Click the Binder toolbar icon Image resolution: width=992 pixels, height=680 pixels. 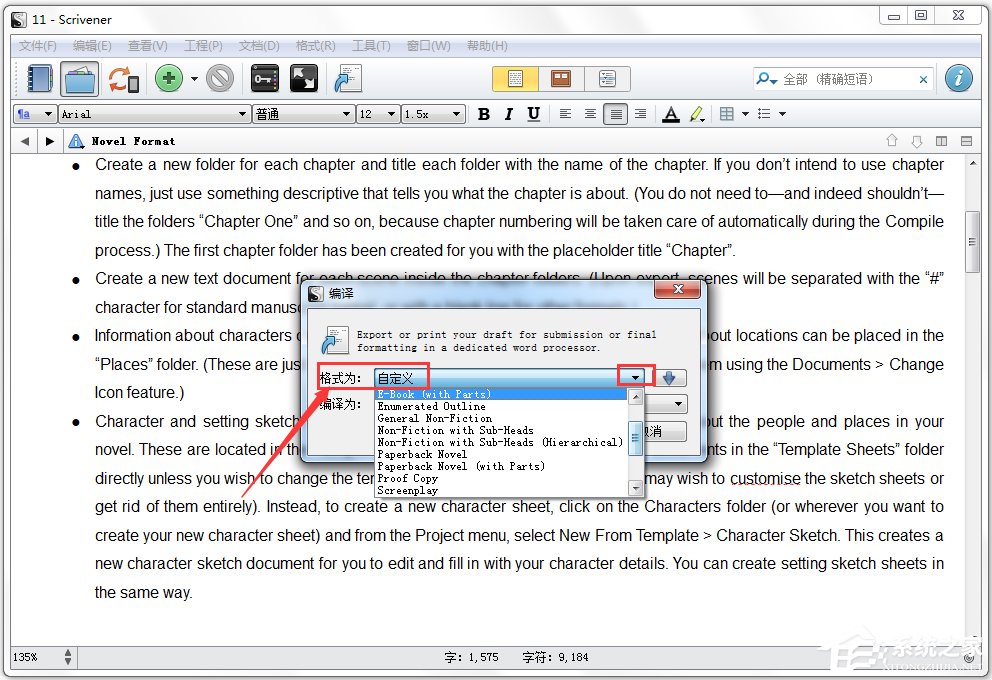point(39,79)
